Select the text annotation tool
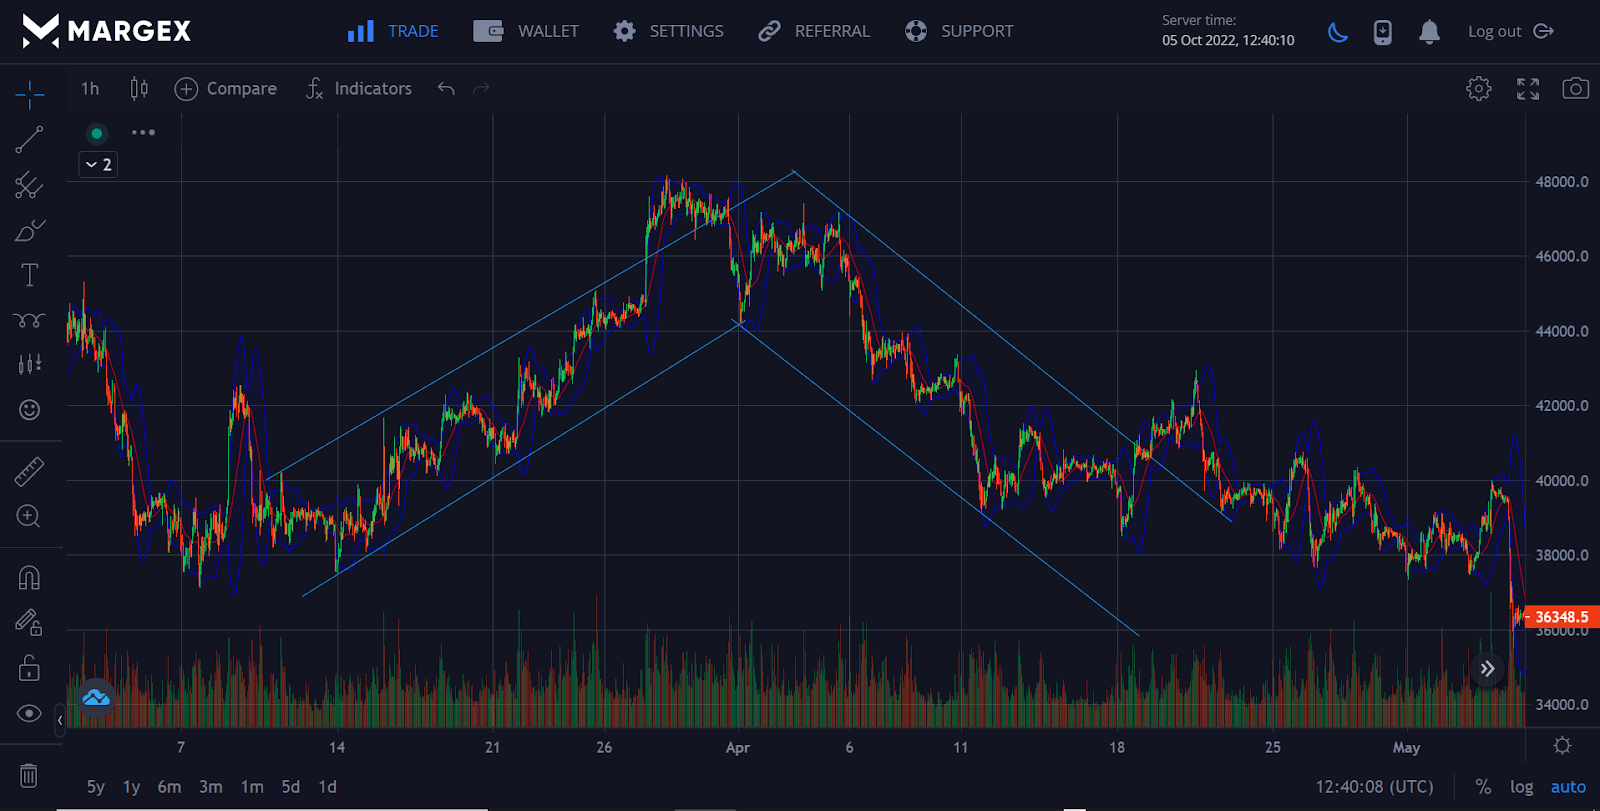This screenshot has height=811, width=1600. (x=29, y=275)
